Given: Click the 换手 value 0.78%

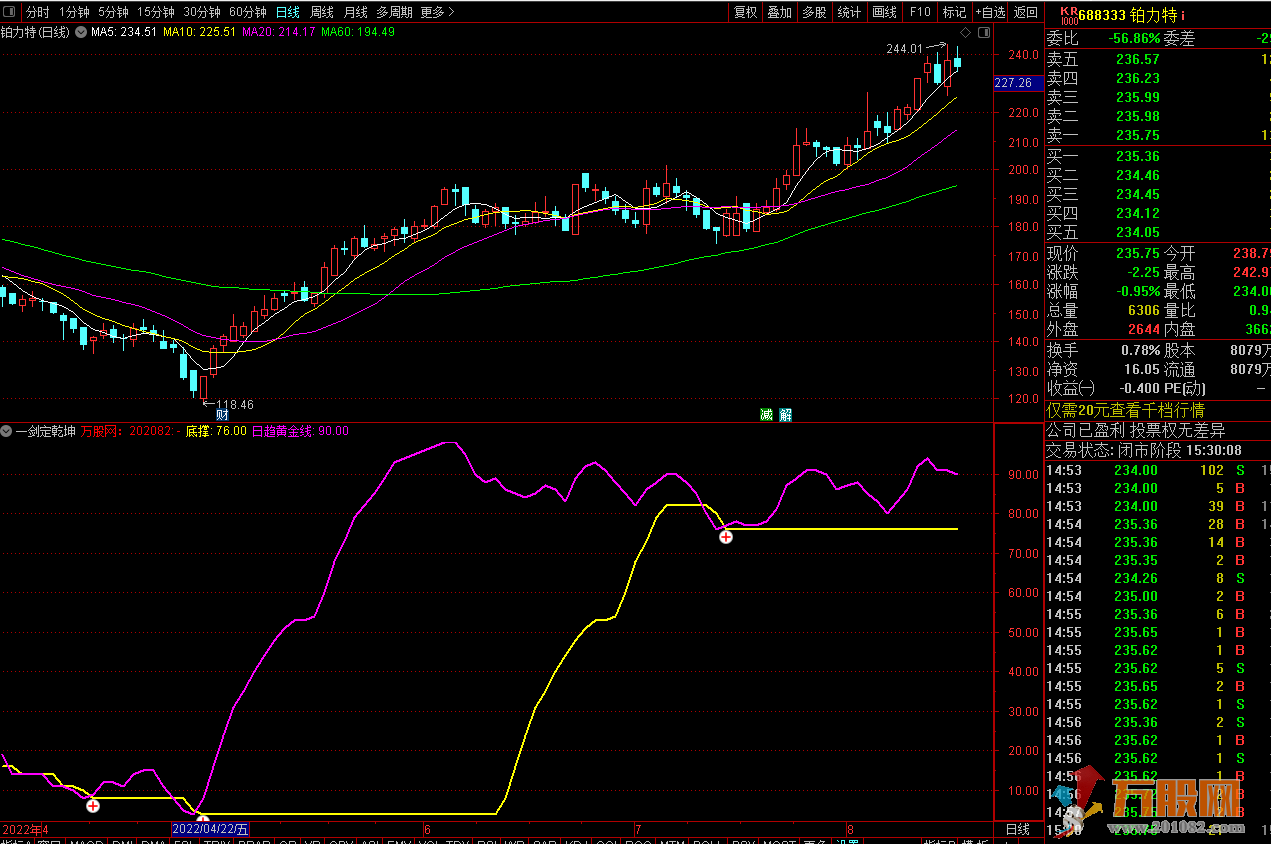Looking at the screenshot, I should [x=1141, y=350].
